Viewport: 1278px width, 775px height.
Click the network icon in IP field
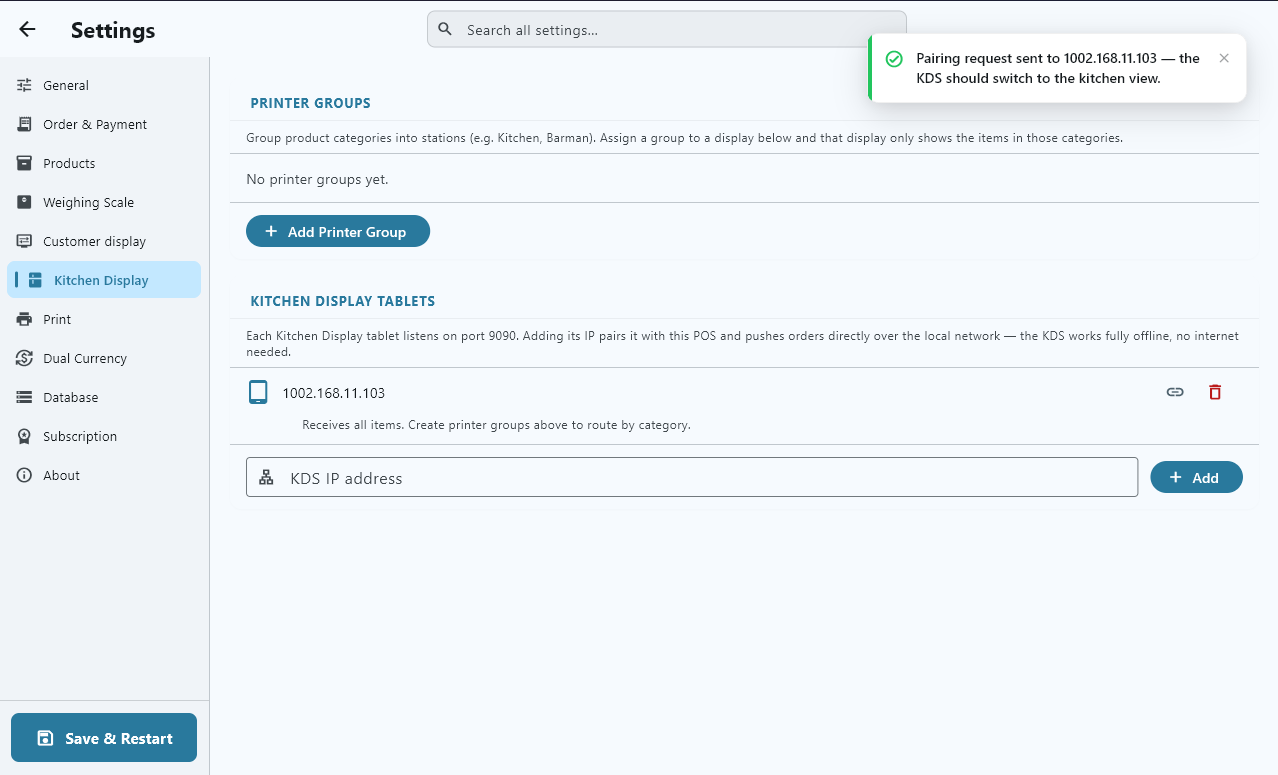click(x=266, y=478)
